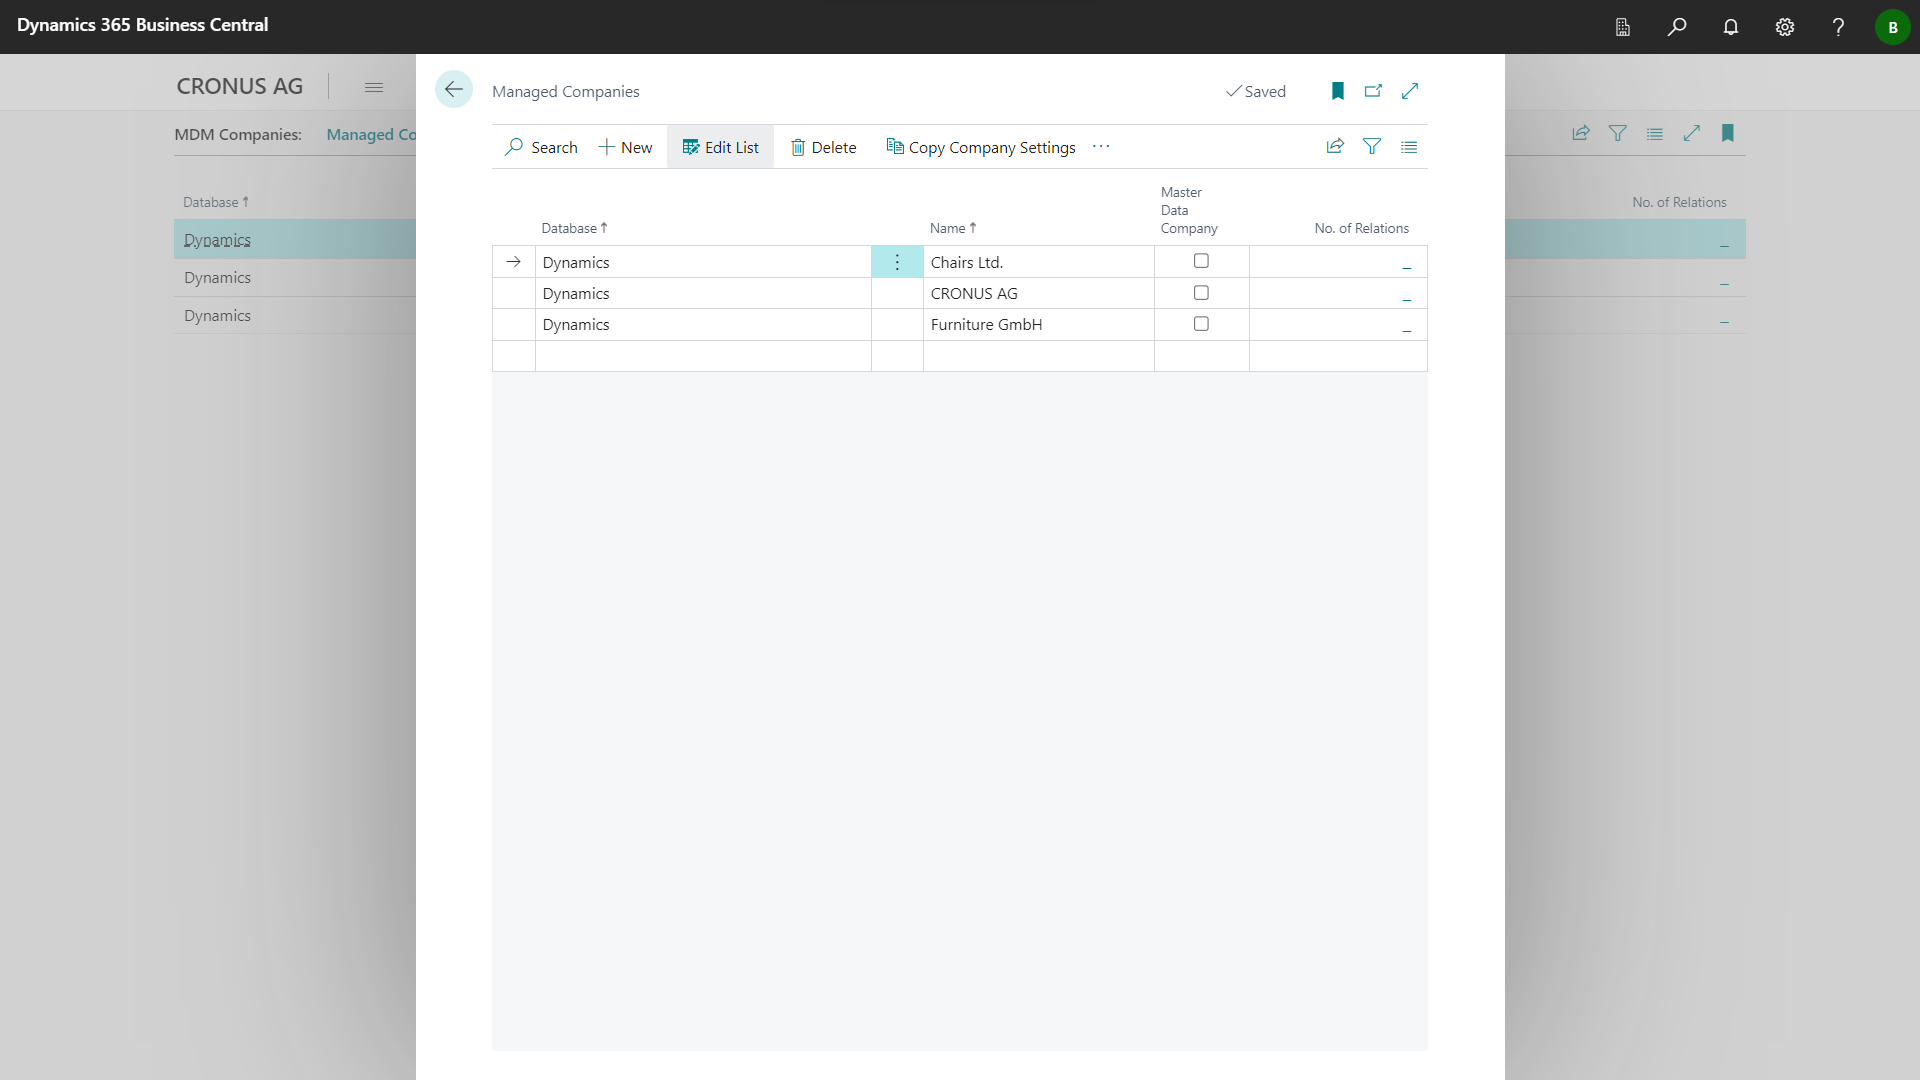Open Settings gear menu

click(1785, 27)
